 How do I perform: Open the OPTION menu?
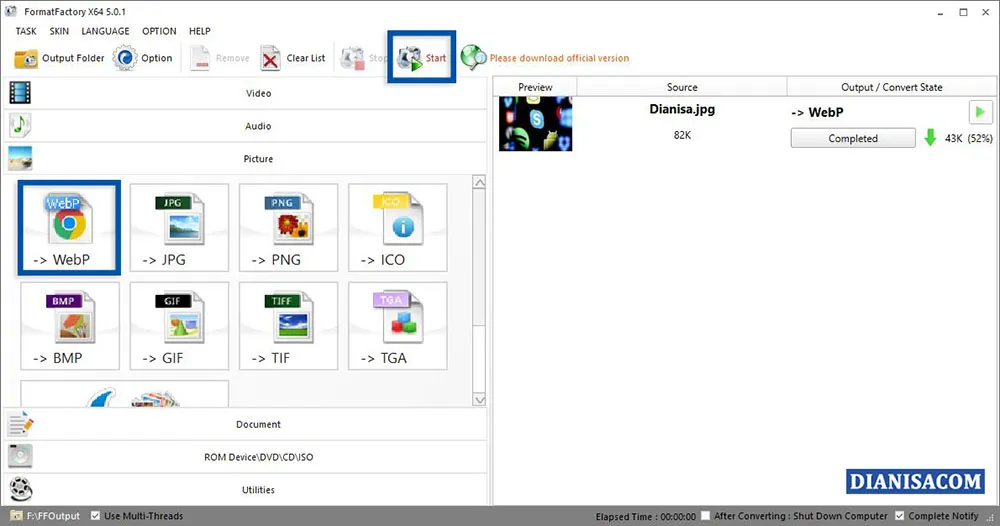pos(159,31)
